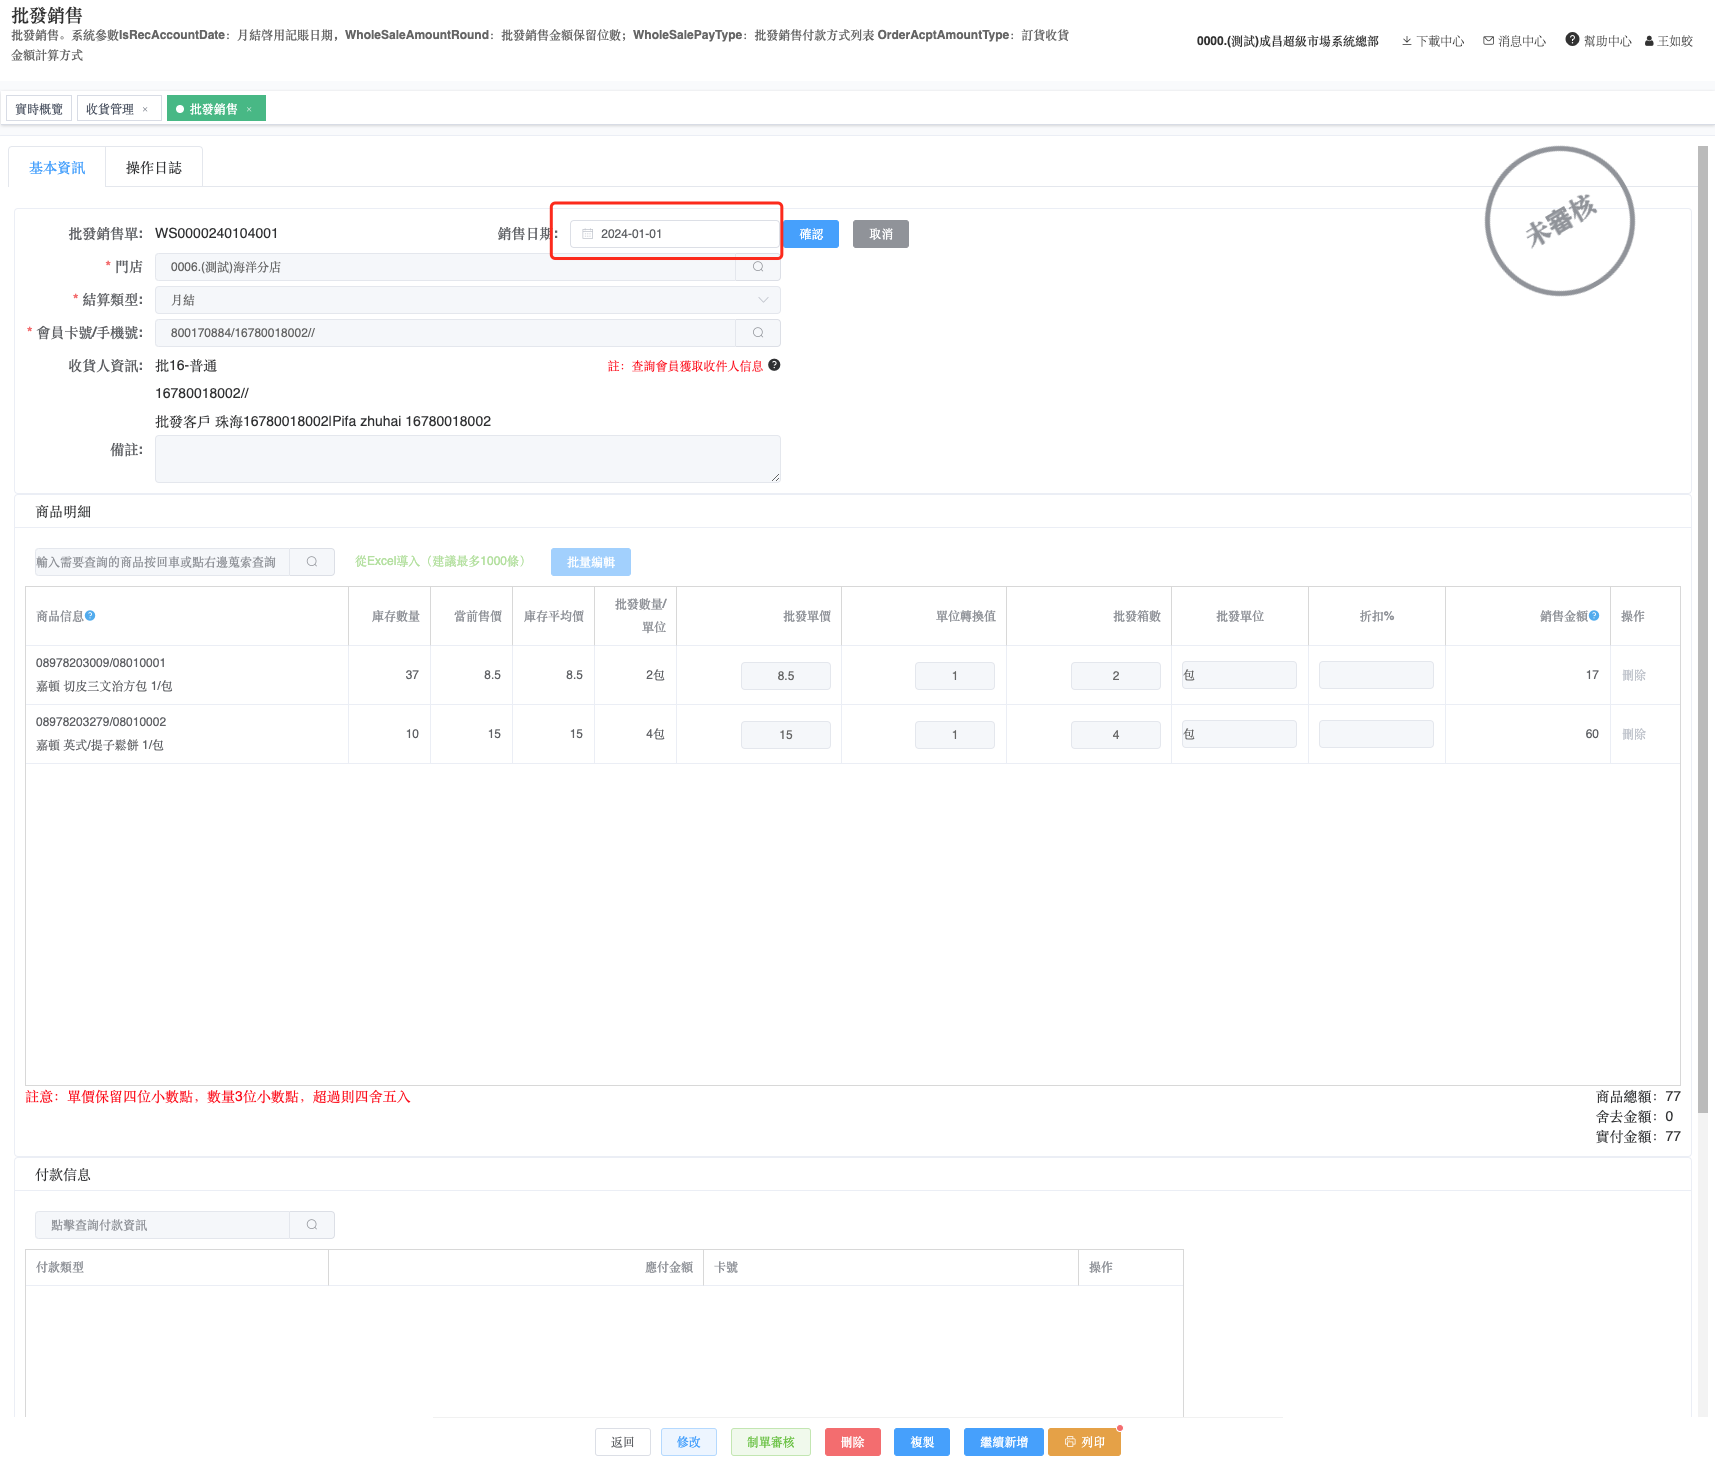
Task: Click the info icon next to 銷售金額
Action: pyautogui.click(x=1594, y=616)
